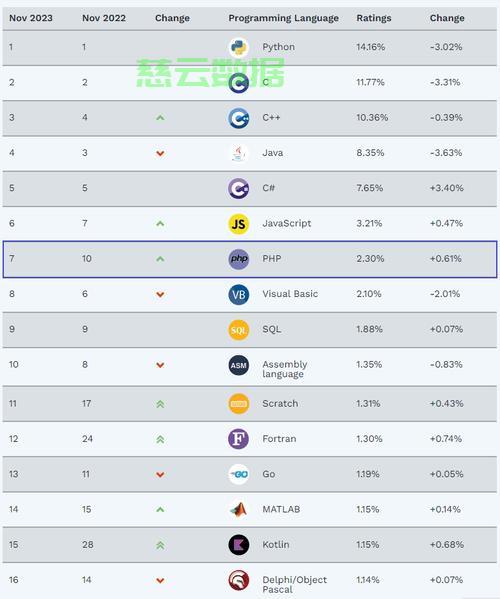Image resolution: width=500 pixels, height=599 pixels.
Task: Open the Delphi/Object Pascal name link
Action: 294,584
